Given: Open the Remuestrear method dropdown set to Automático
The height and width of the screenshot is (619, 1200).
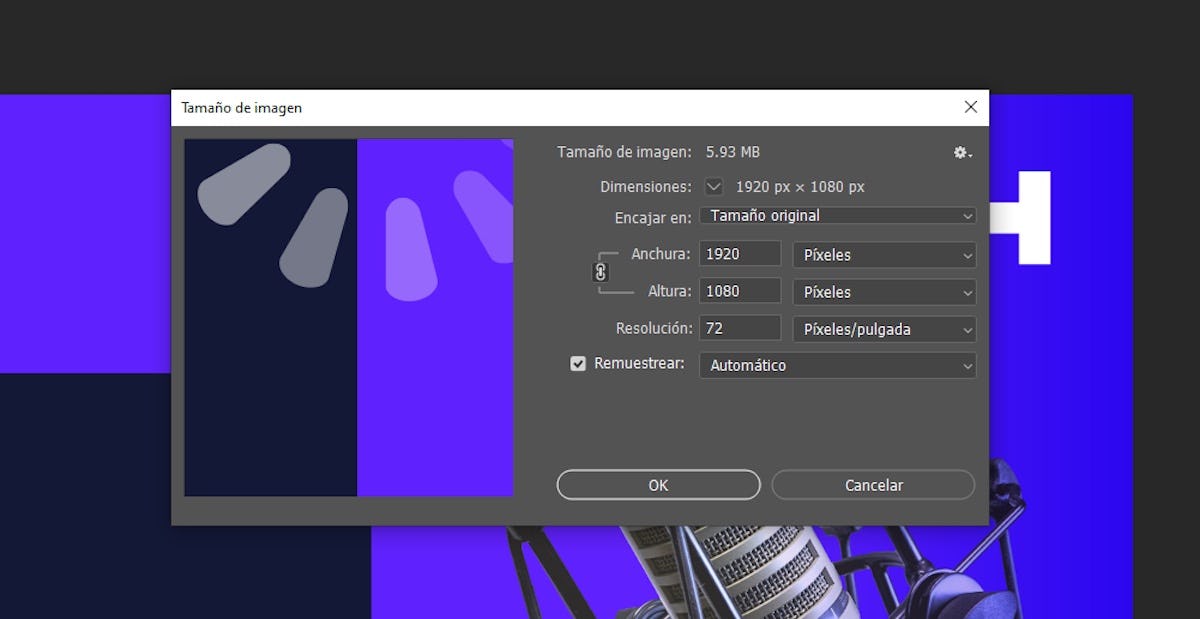Looking at the screenshot, I should [837, 366].
